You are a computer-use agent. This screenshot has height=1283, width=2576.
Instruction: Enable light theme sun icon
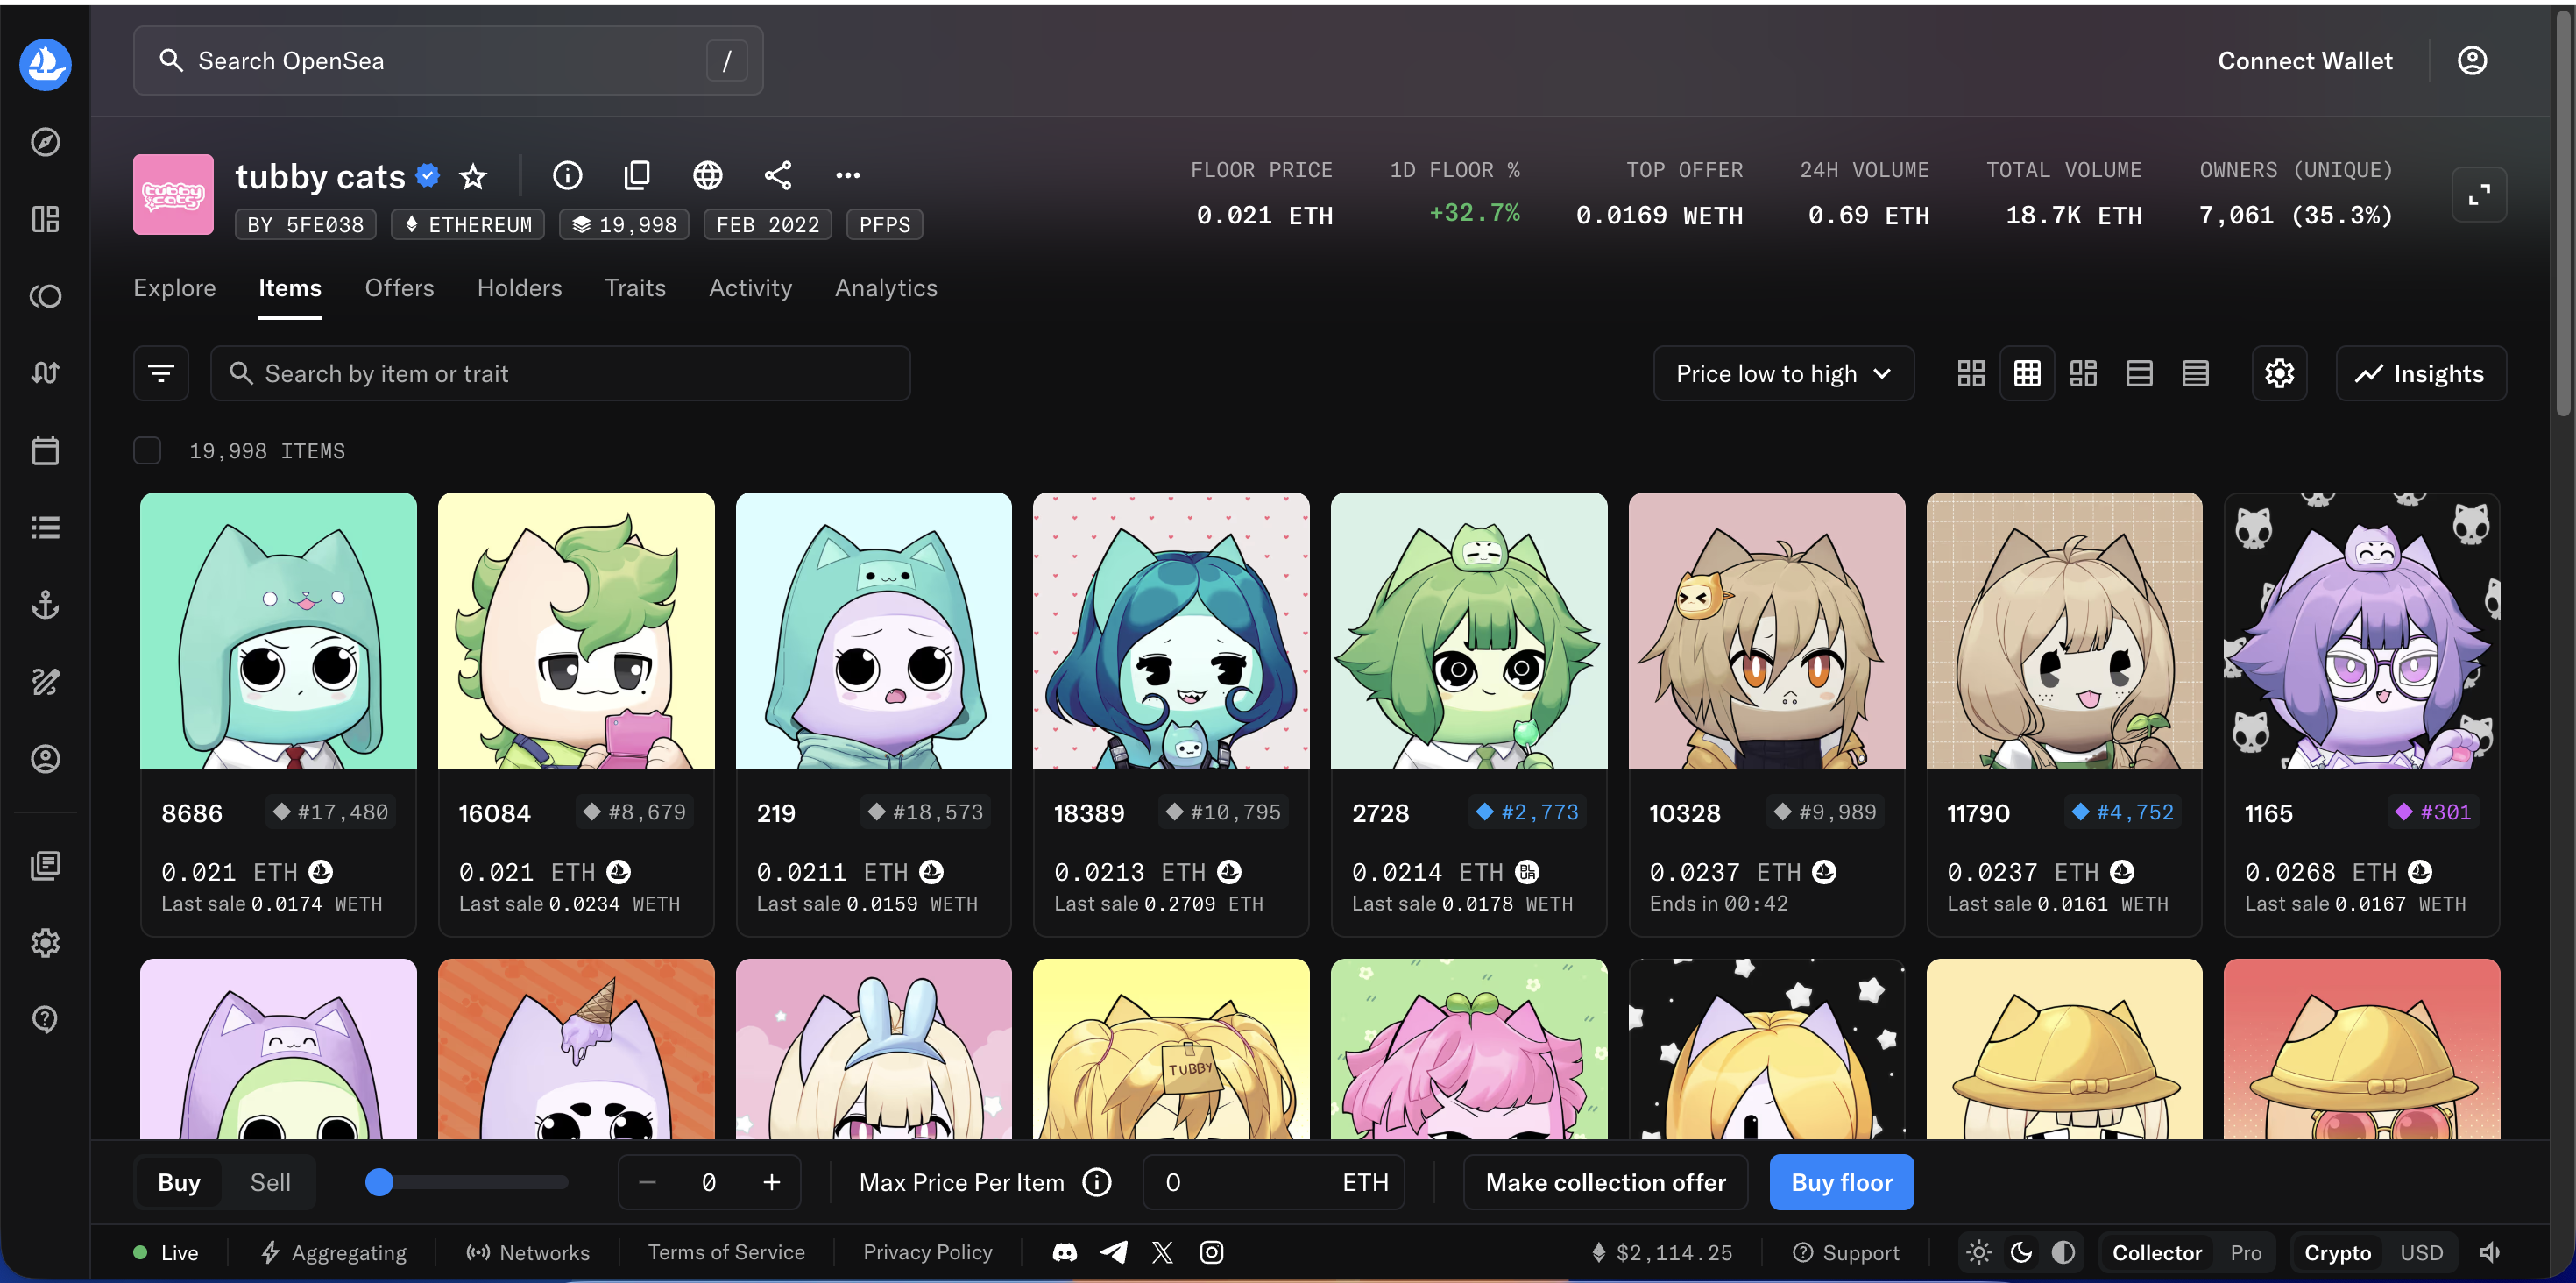pos(1979,1252)
